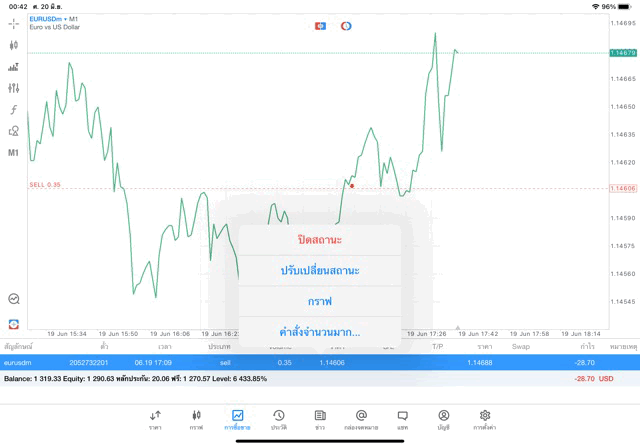
Task: Select กราฟ (Chart) from popup menu
Action: coord(320,301)
